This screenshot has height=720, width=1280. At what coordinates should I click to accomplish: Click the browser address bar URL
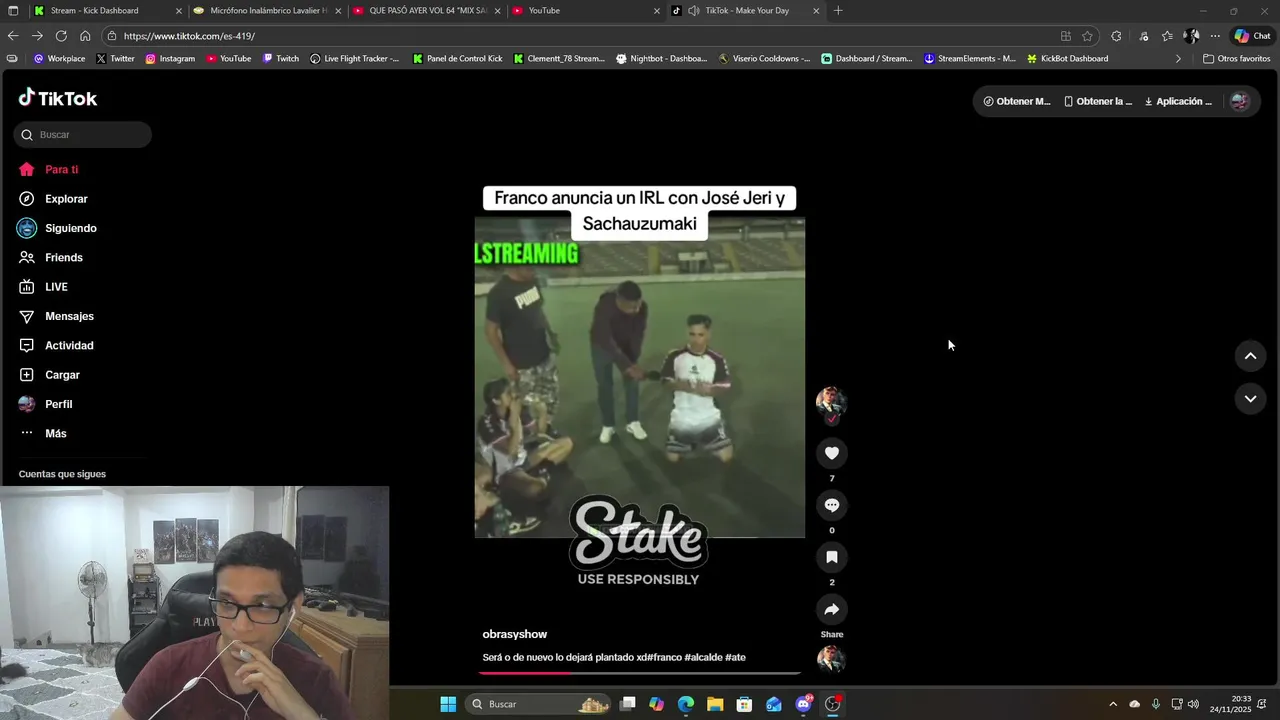click(x=189, y=36)
